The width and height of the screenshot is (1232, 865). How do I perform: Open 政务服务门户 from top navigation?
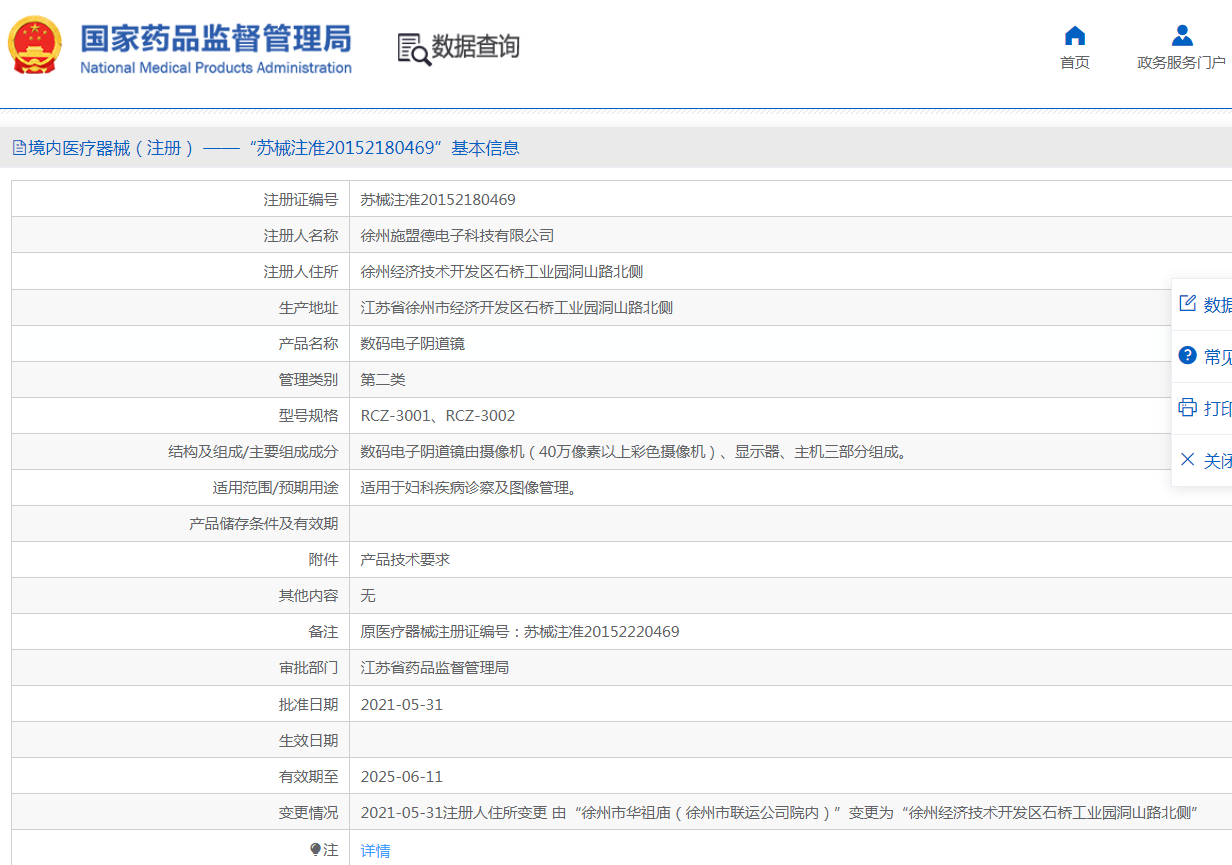(x=1181, y=63)
